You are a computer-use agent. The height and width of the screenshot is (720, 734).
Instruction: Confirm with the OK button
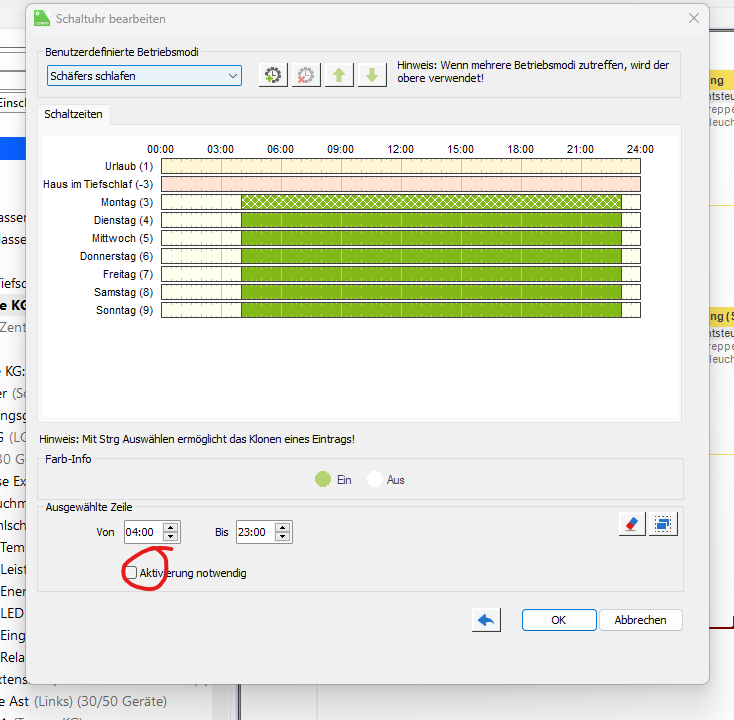(x=558, y=620)
